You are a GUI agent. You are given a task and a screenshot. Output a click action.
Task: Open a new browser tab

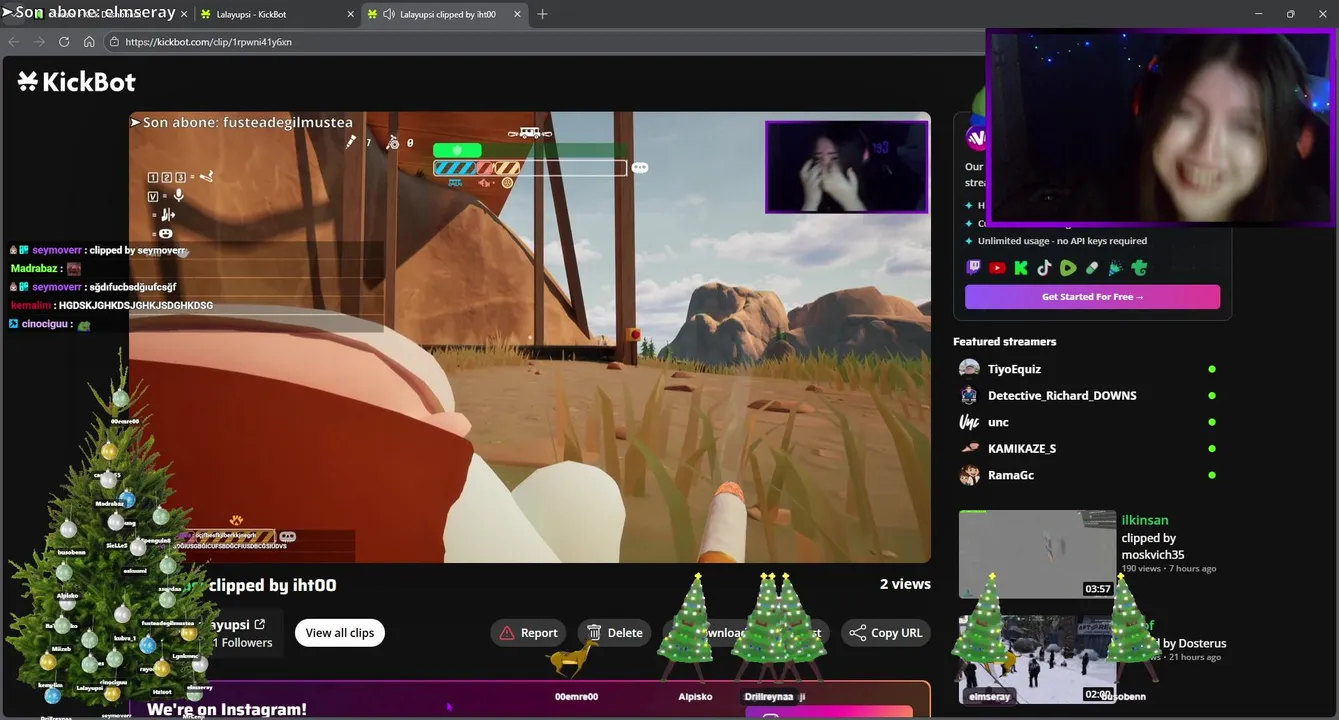(x=542, y=14)
